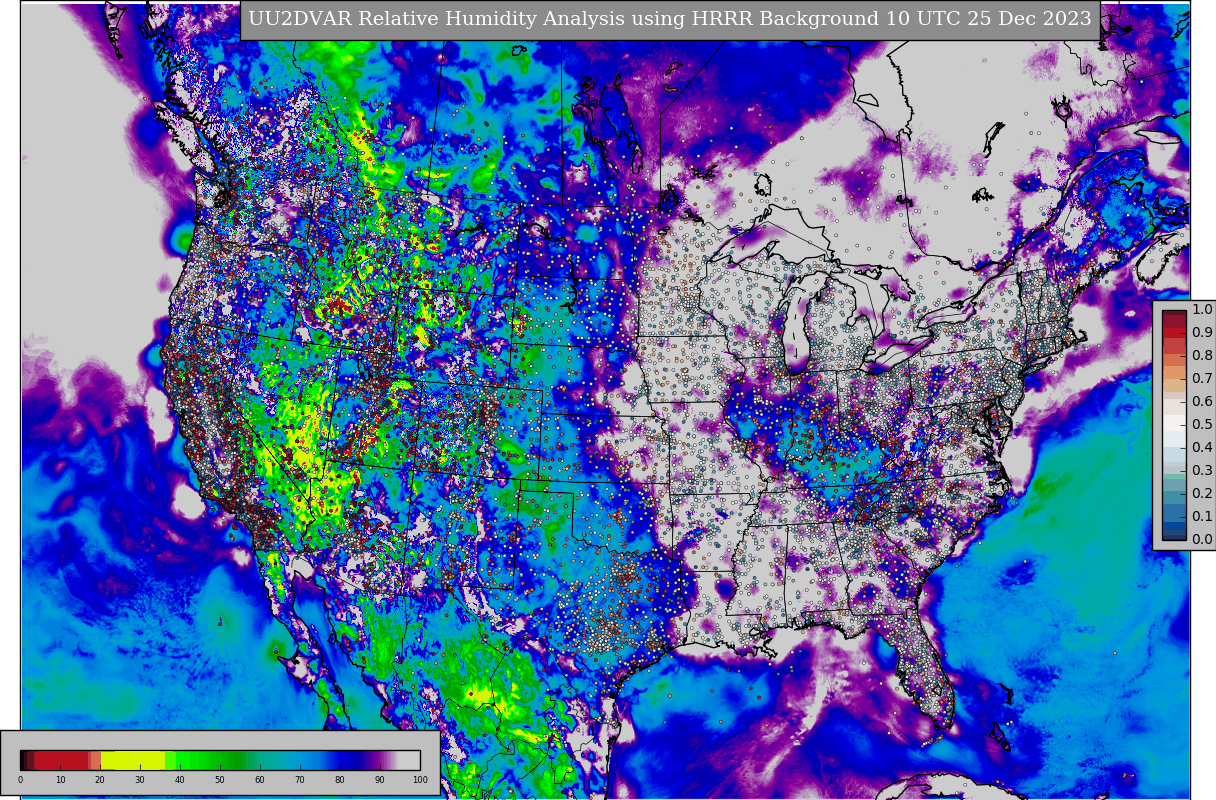Click the '0.7' label on right colorbar
The width and height of the screenshot is (1216, 800).
pyautogui.click(x=1202, y=379)
